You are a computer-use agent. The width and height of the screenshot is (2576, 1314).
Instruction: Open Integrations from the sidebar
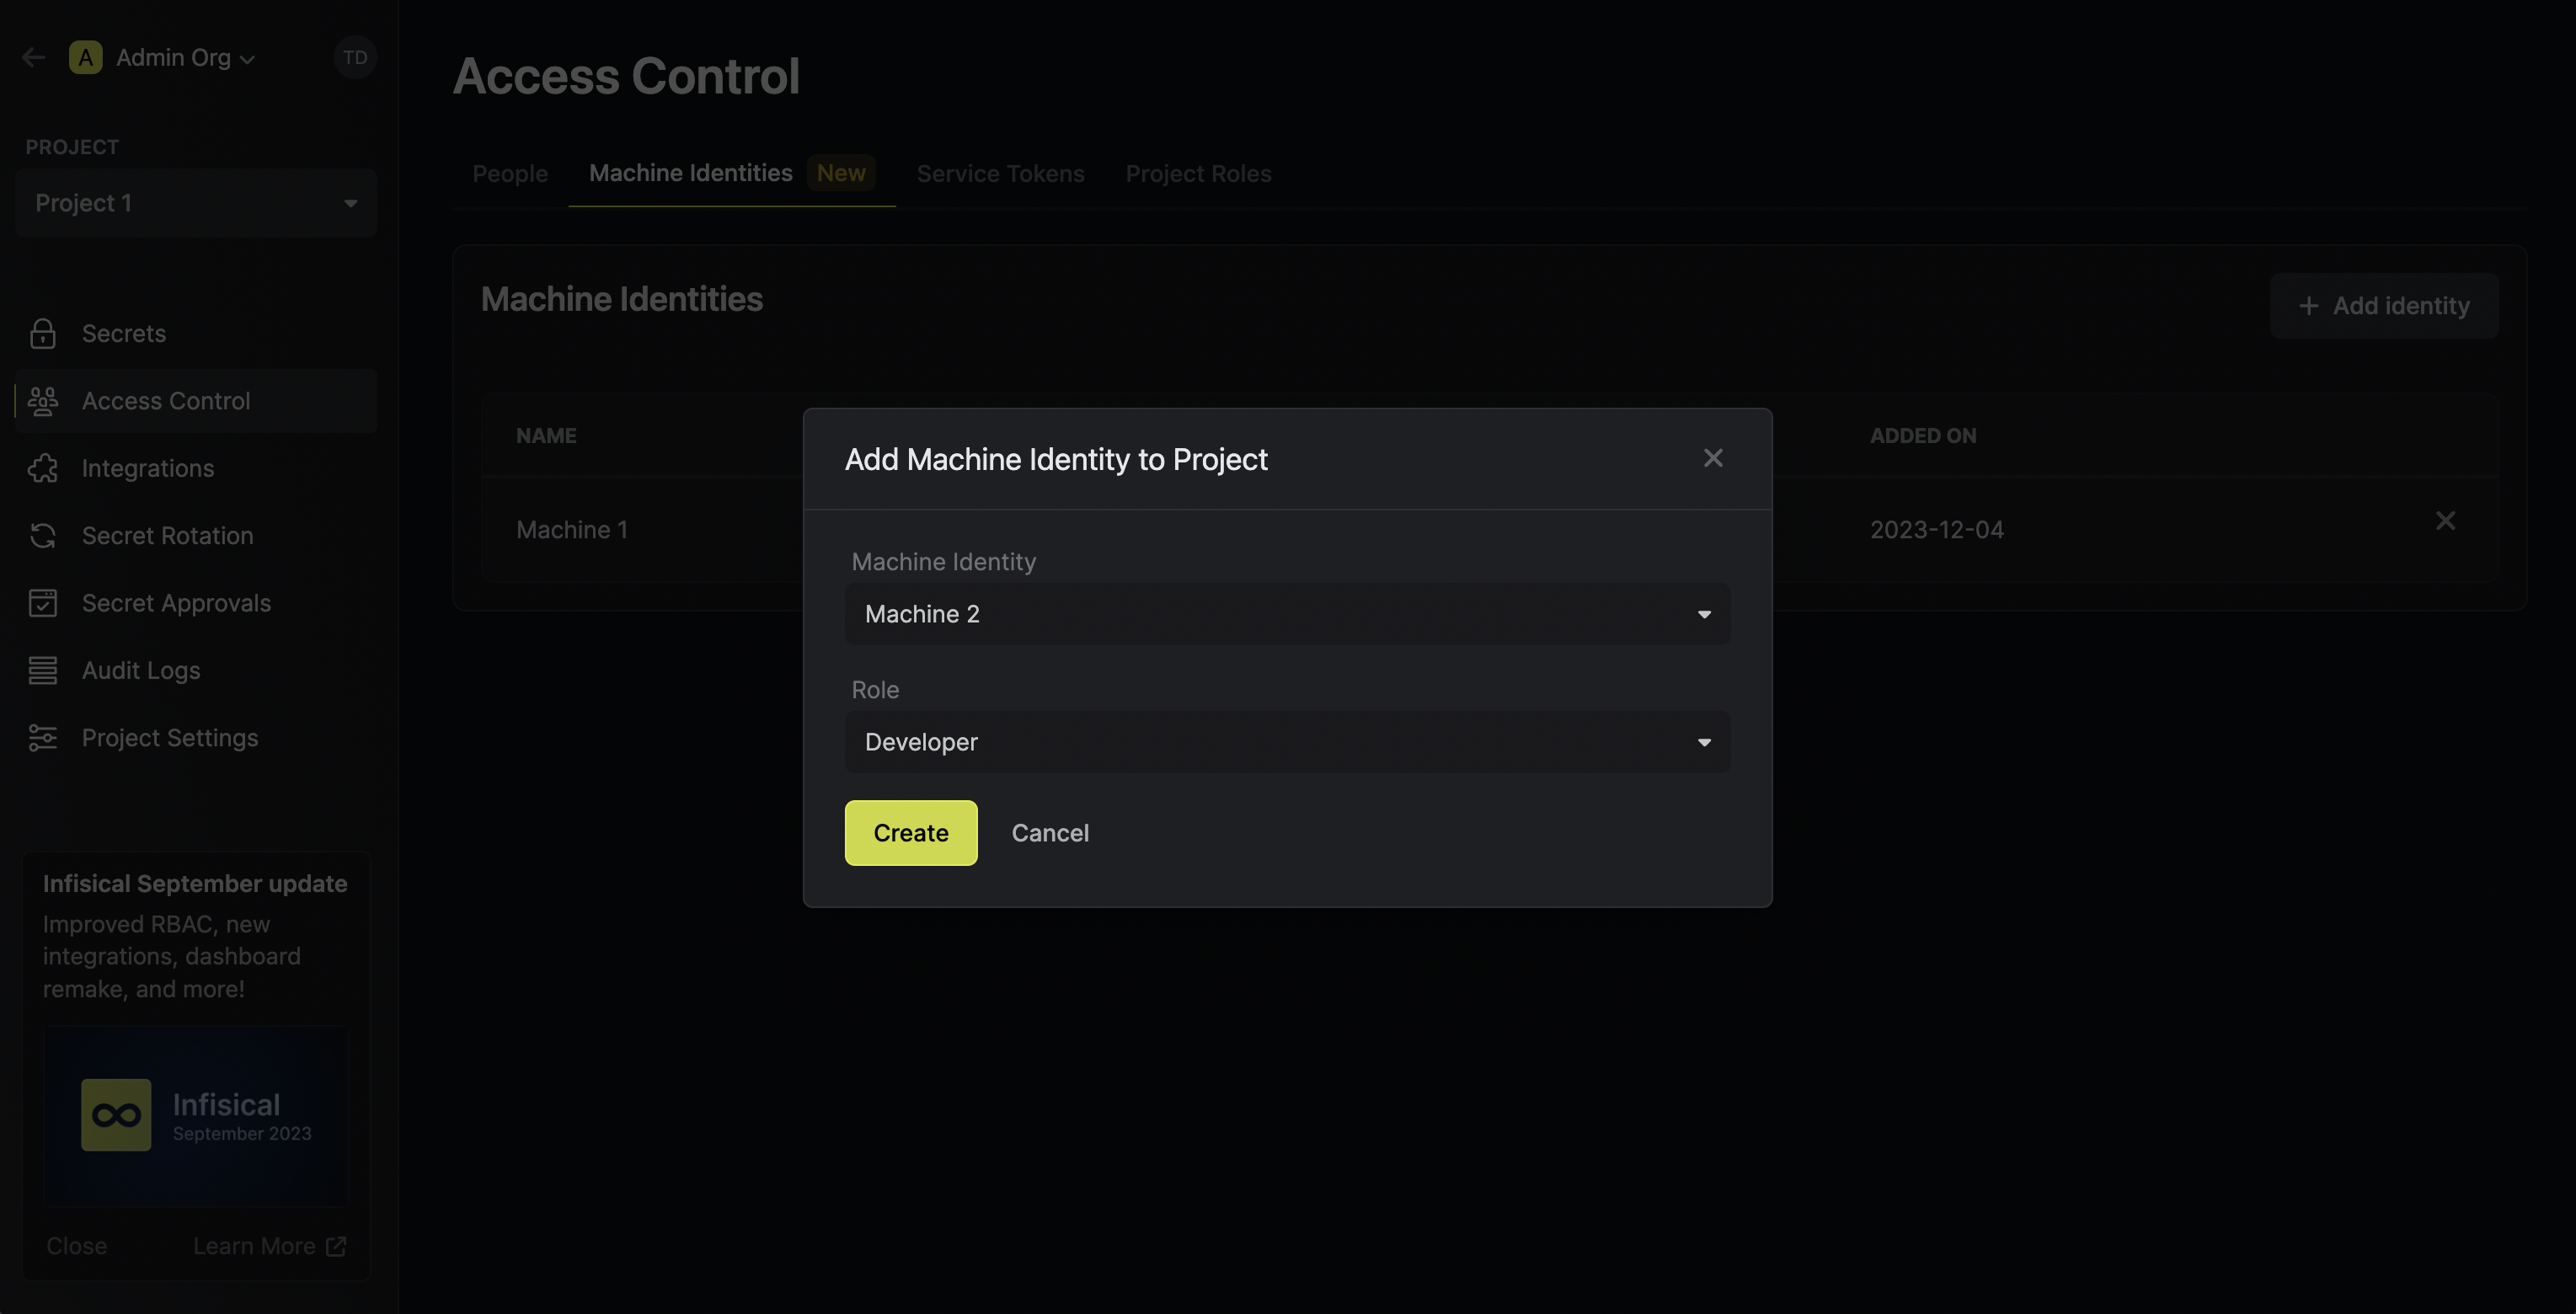(x=196, y=468)
